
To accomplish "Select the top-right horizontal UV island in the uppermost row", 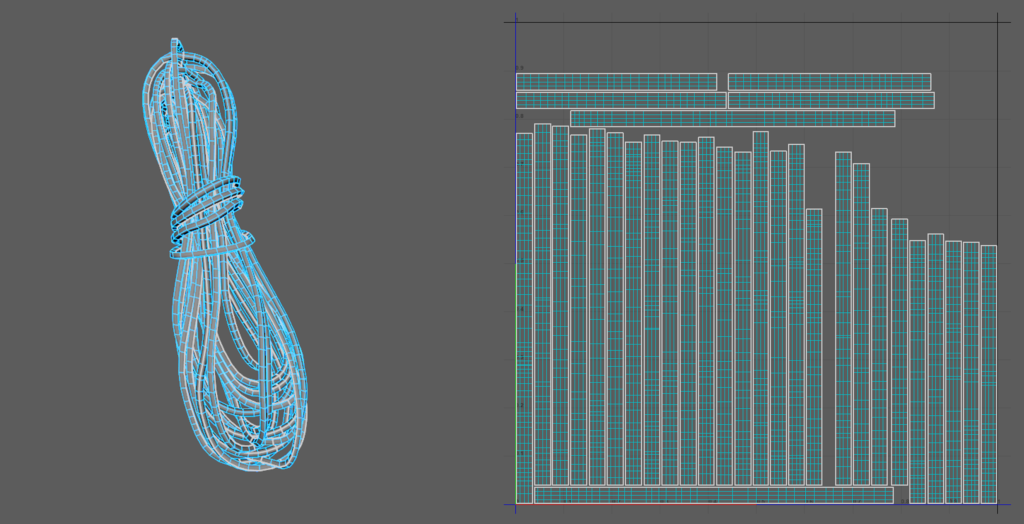I will 829,82.
